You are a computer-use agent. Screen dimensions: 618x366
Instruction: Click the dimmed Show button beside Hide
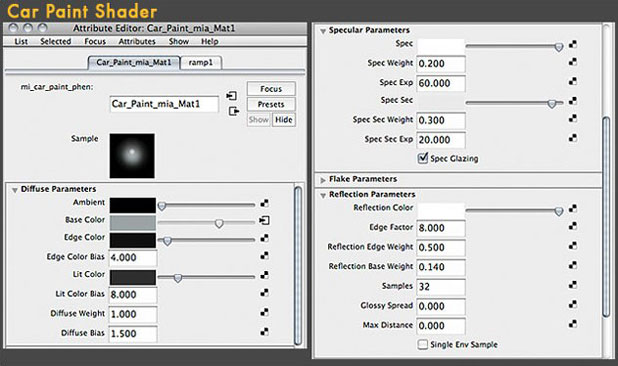pos(259,120)
